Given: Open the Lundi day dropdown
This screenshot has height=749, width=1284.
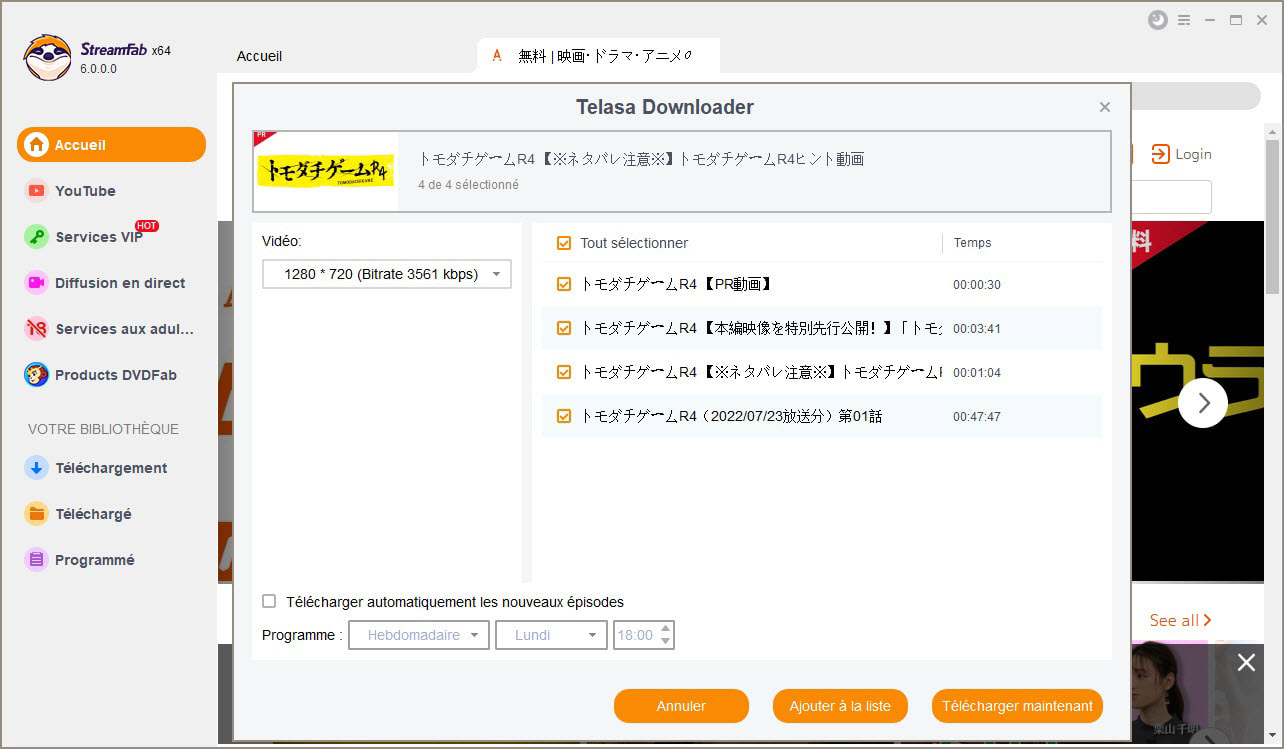Looking at the screenshot, I should [552, 635].
